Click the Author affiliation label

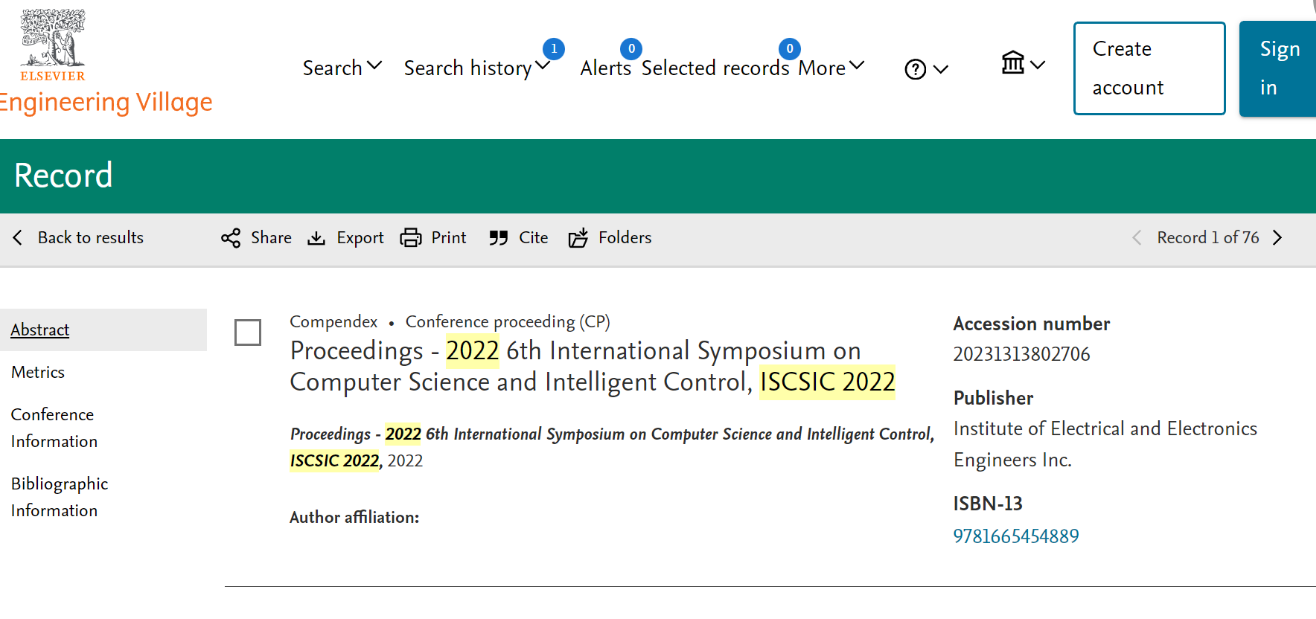click(x=354, y=517)
